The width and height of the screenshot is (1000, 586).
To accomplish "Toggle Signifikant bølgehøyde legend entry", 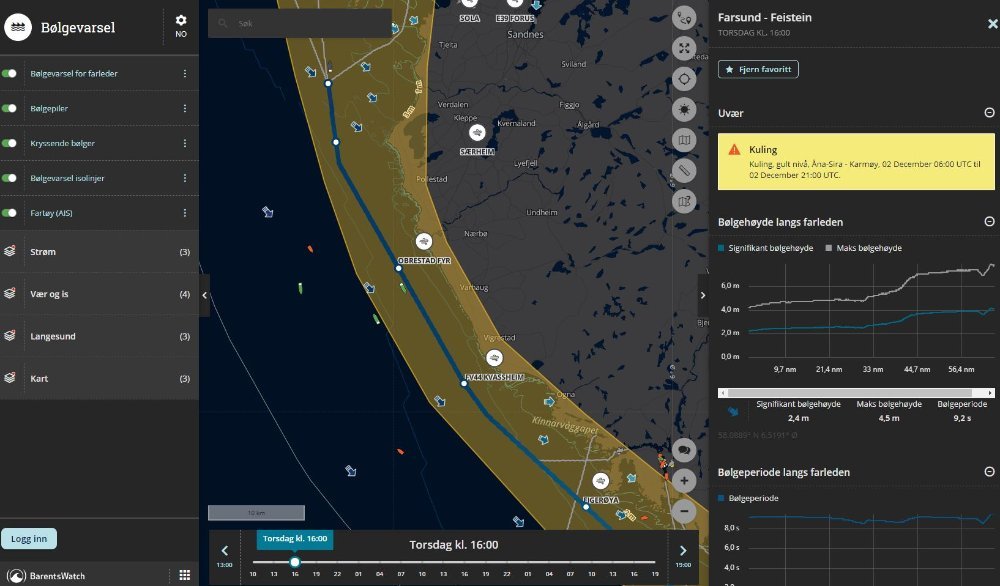I will pos(765,248).
